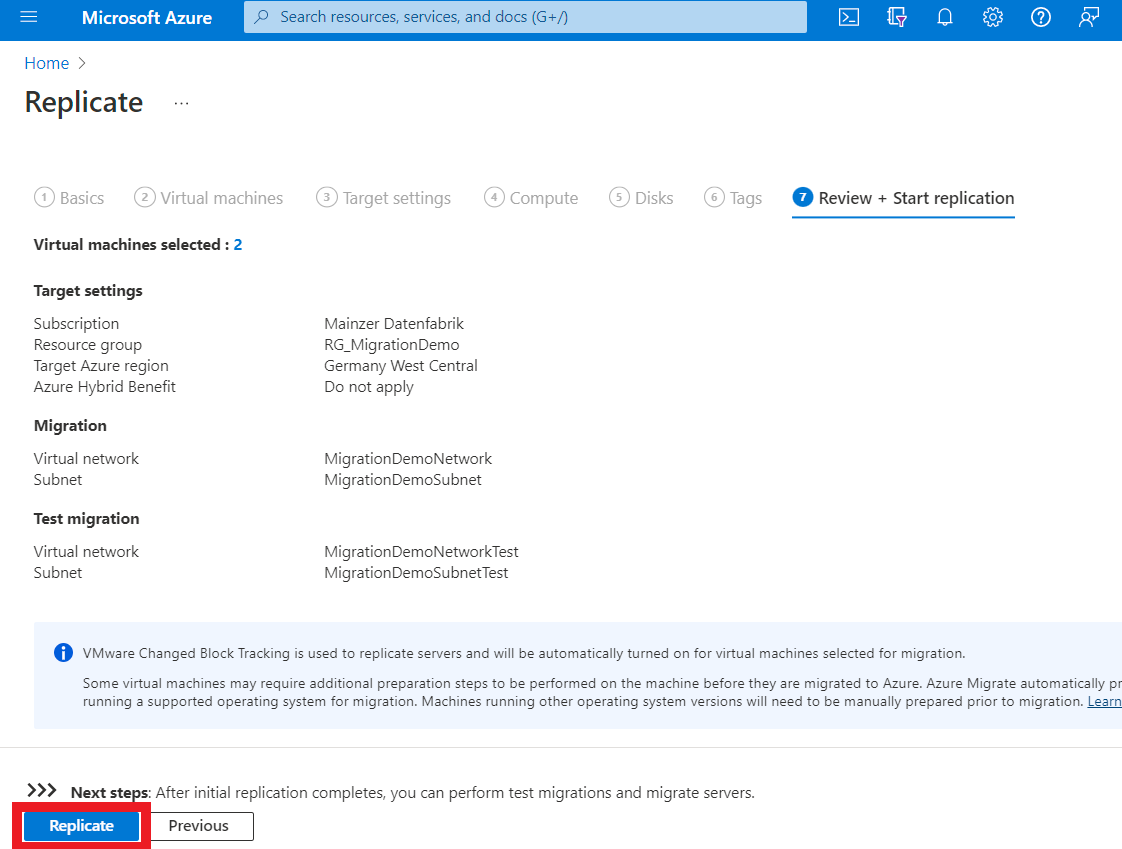Viewport: 1122px width, 849px height.
Task: Open the notifications bell
Action: pos(945,17)
